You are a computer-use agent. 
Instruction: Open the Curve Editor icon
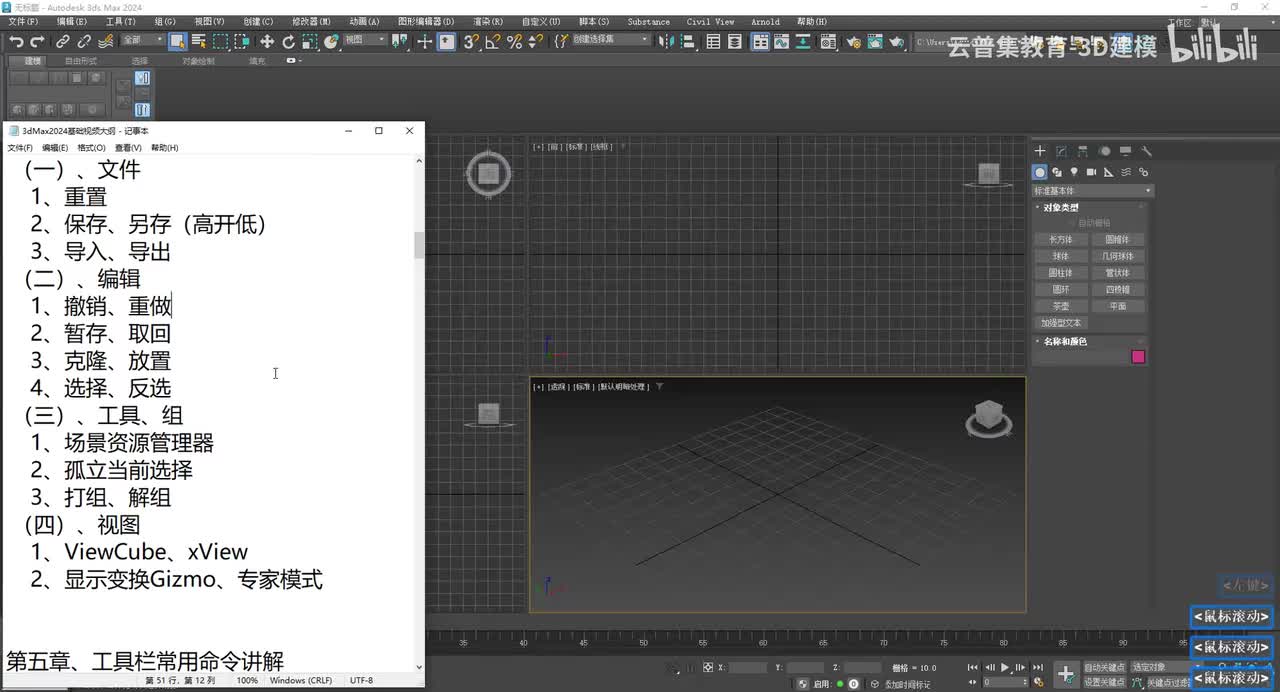[x=781, y=41]
